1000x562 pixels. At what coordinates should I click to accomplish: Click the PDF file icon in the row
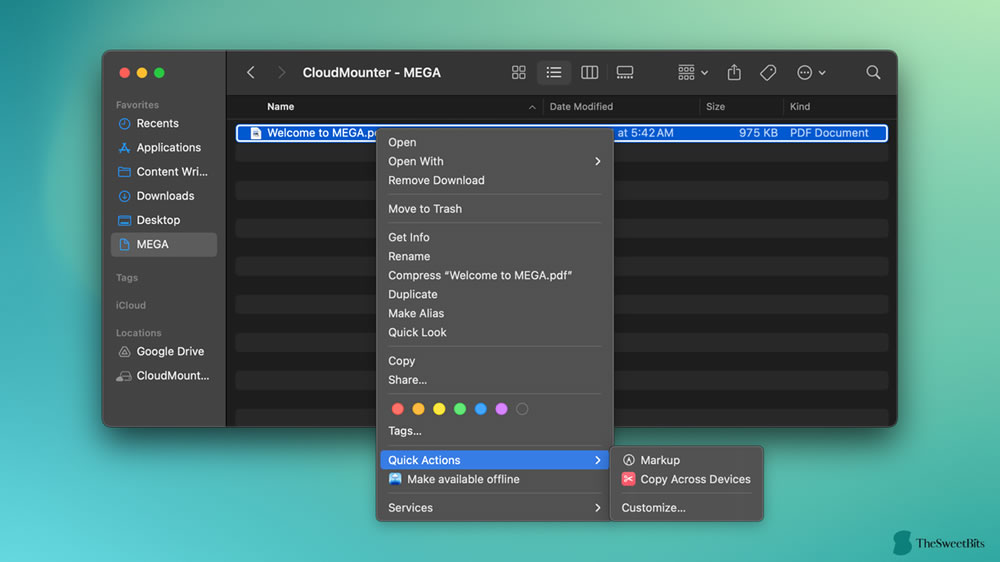256,133
